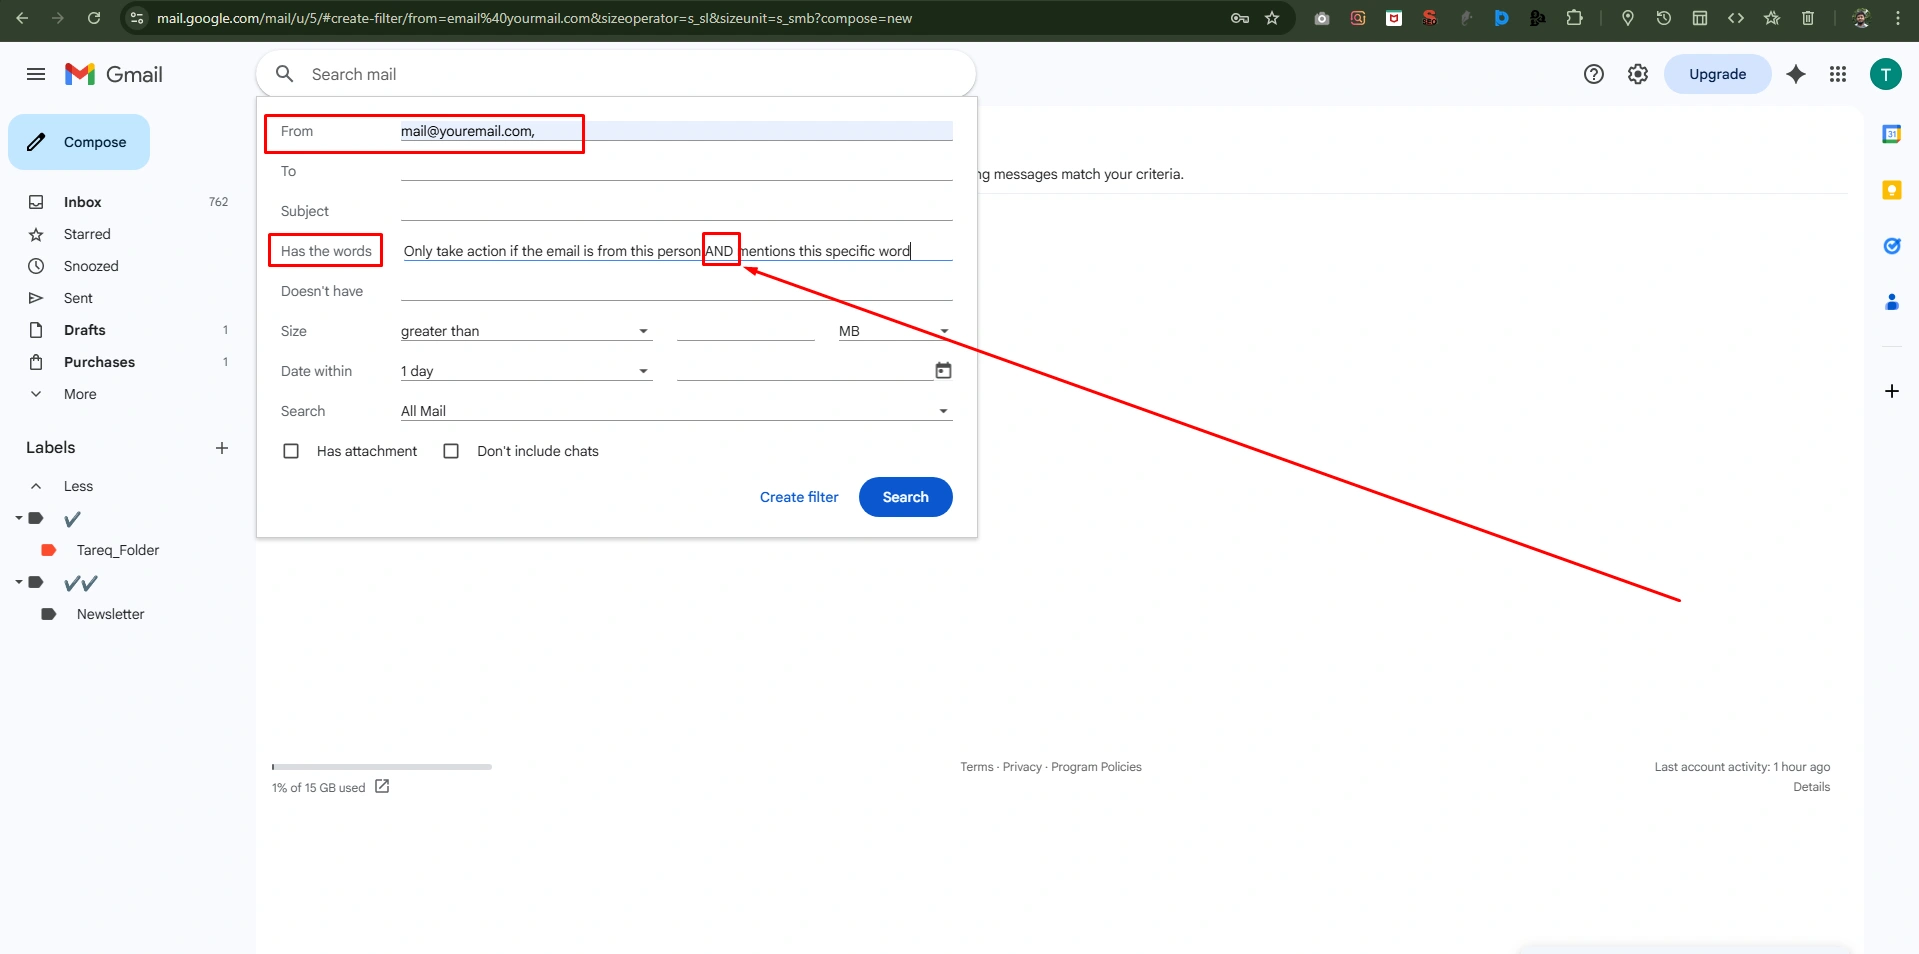
Task: Click the Gmail logo
Action: pos(114,74)
